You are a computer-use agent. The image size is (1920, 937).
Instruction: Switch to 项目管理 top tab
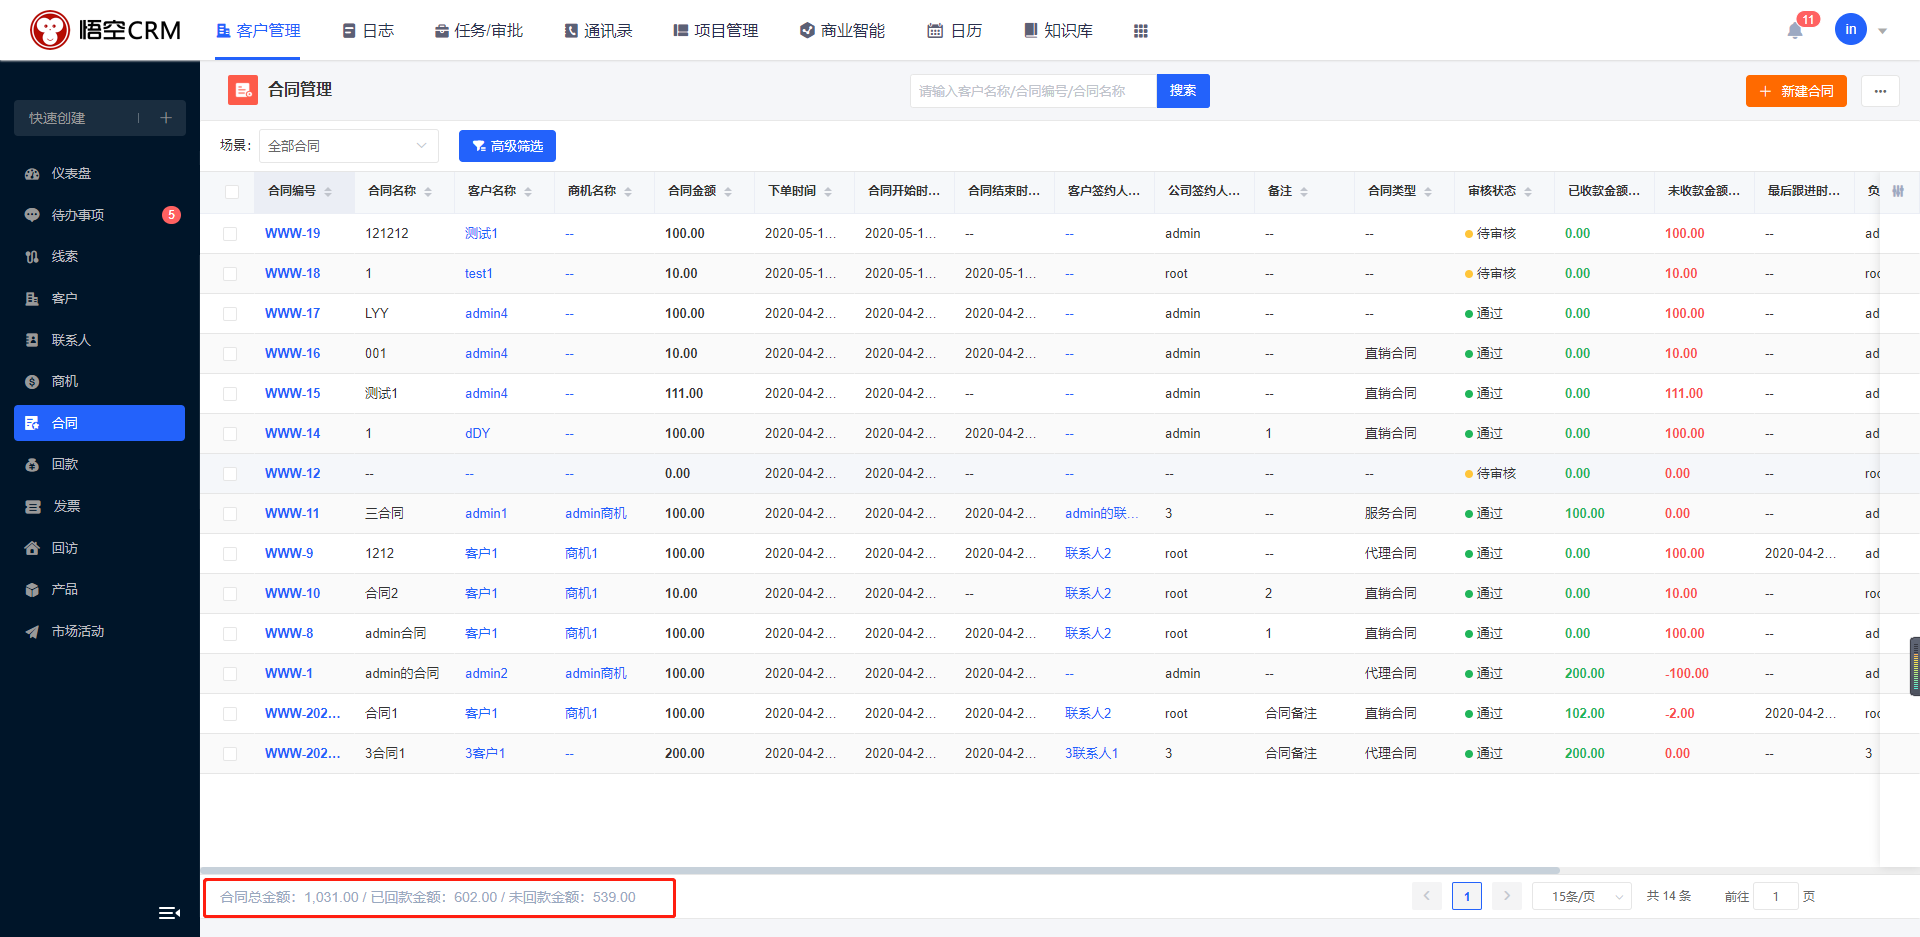click(x=716, y=31)
